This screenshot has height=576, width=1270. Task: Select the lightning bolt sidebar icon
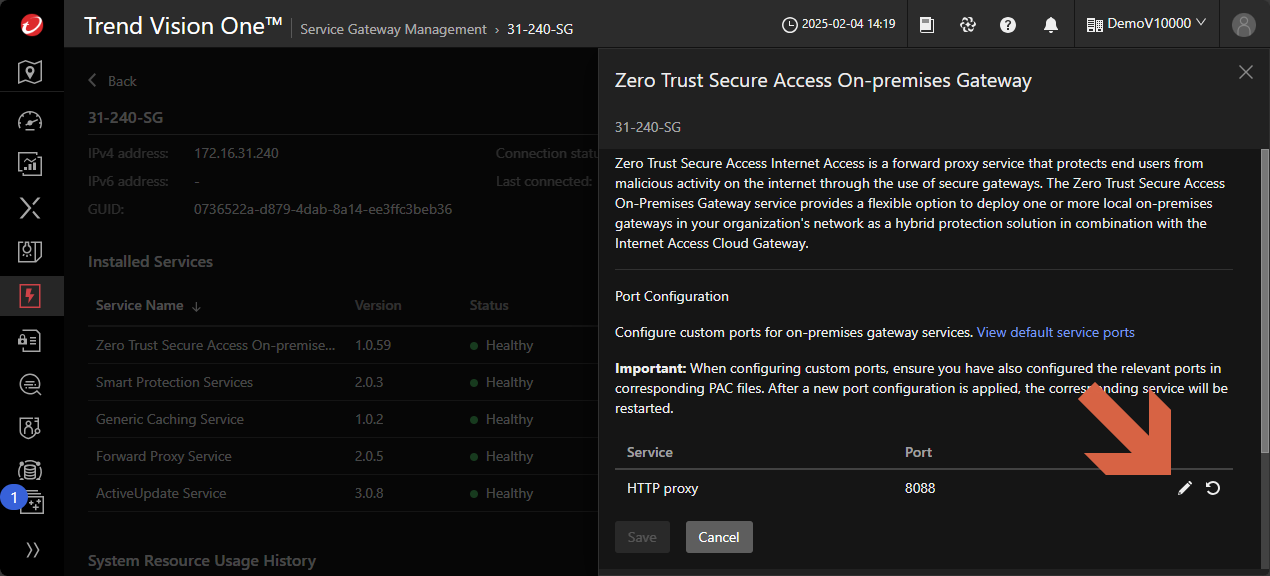tap(31, 295)
